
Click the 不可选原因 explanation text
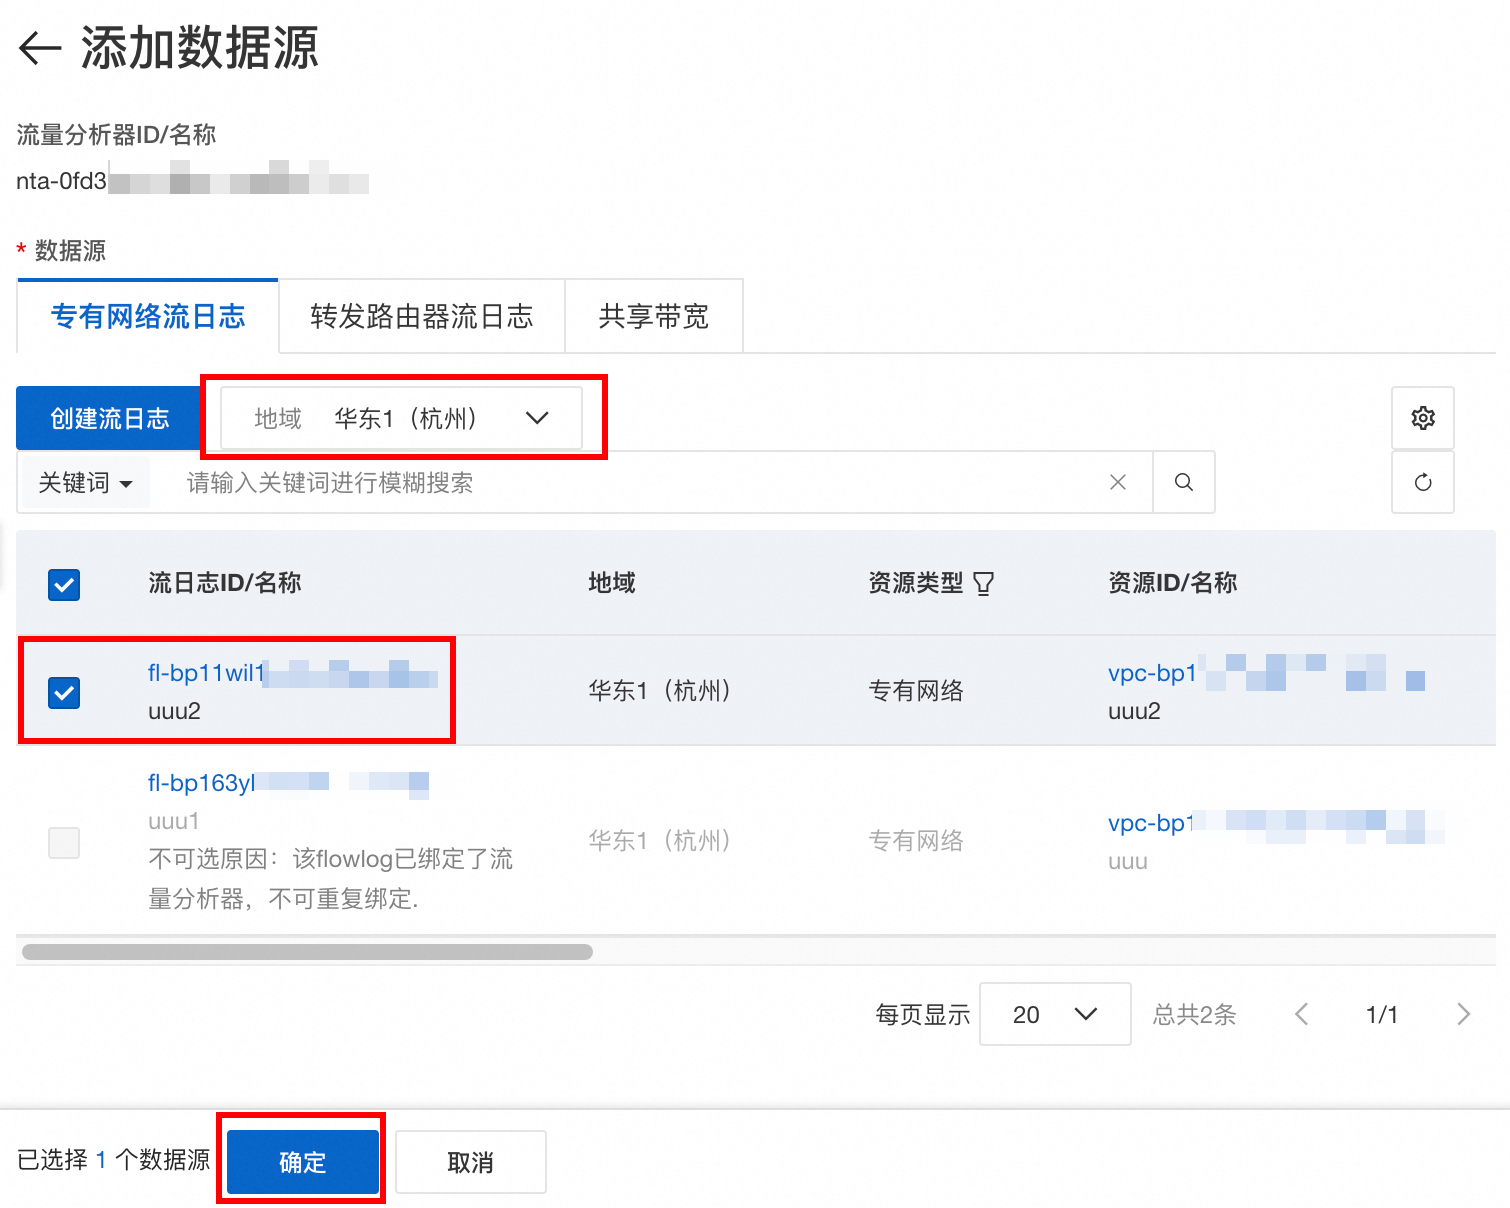click(x=331, y=879)
